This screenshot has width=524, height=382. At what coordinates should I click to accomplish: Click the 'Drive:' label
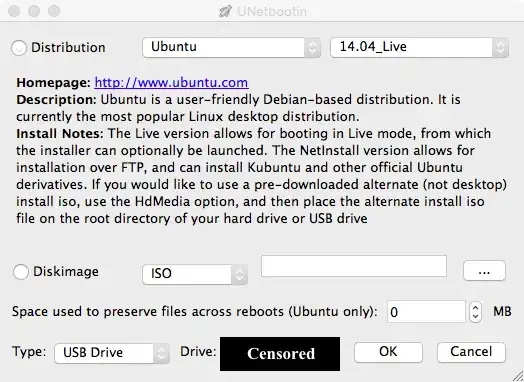(198, 352)
